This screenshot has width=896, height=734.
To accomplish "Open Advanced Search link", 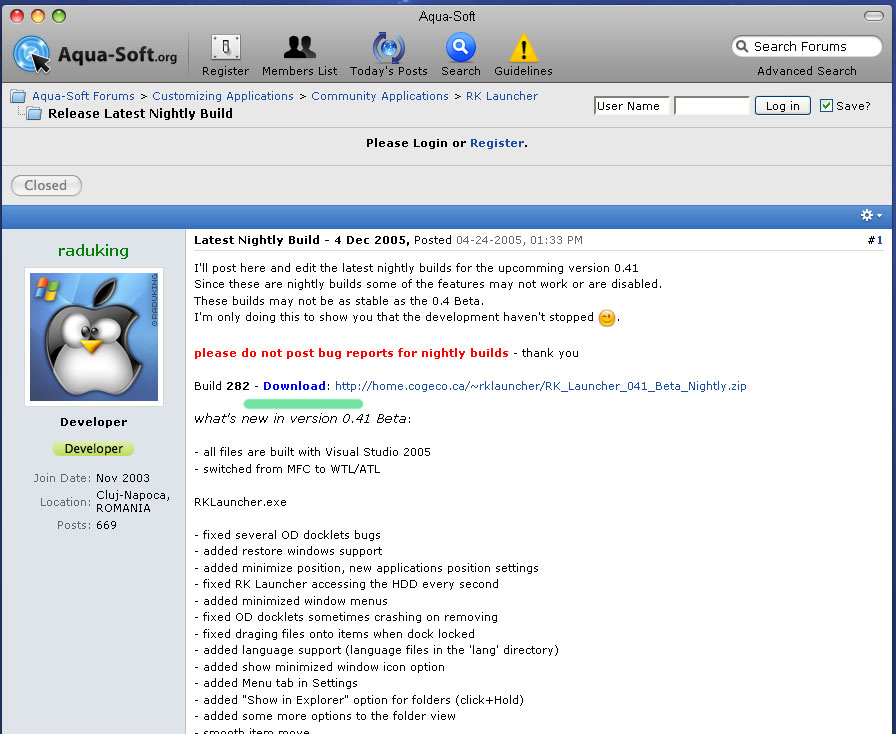I will pos(806,71).
